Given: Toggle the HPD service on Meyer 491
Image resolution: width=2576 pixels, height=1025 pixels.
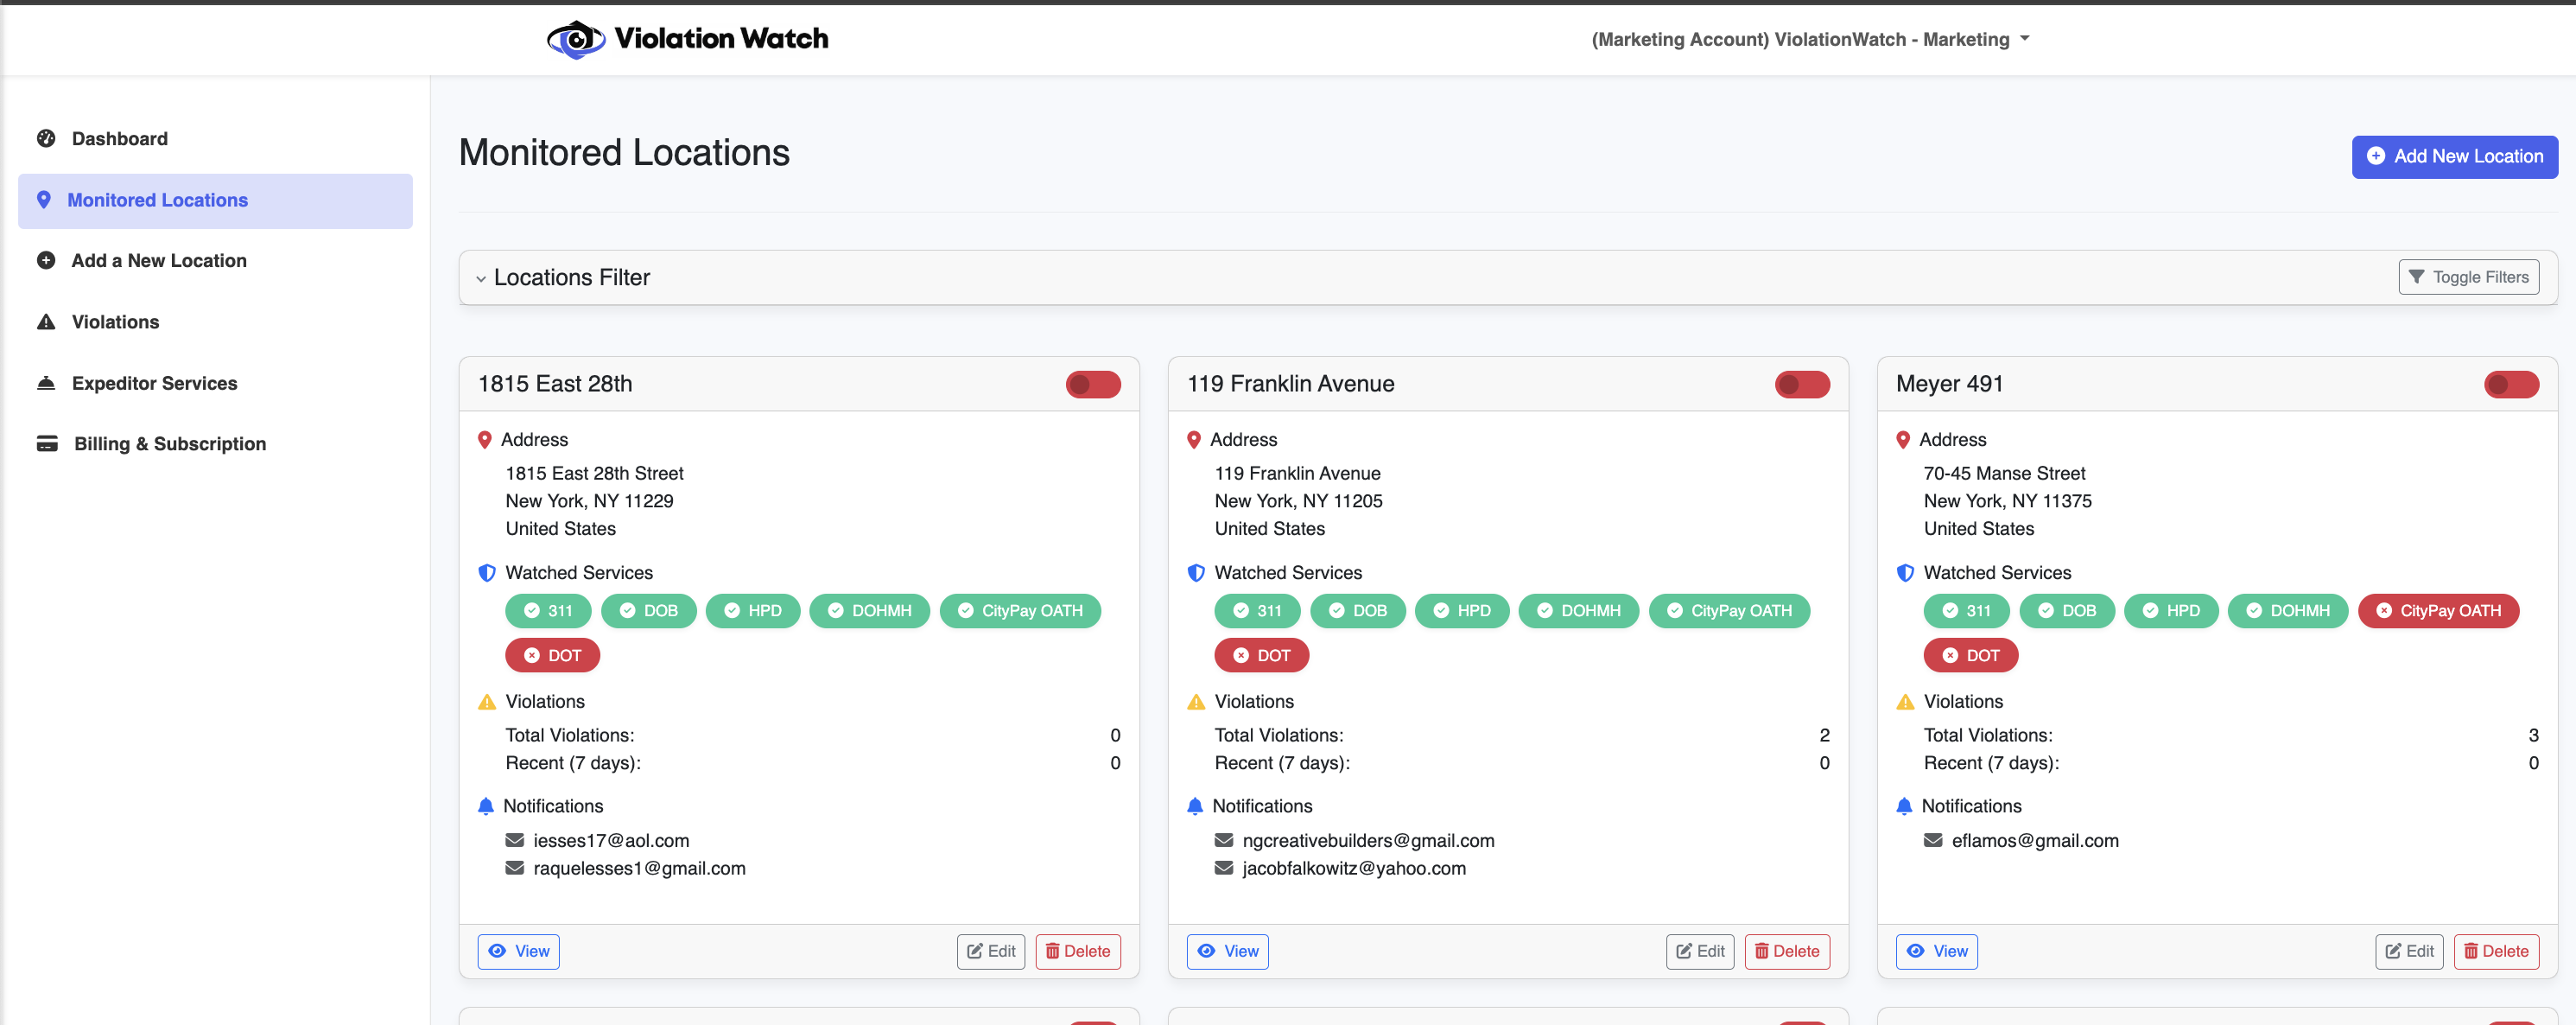Looking at the screenshot, I should (x=2171, y=611).
